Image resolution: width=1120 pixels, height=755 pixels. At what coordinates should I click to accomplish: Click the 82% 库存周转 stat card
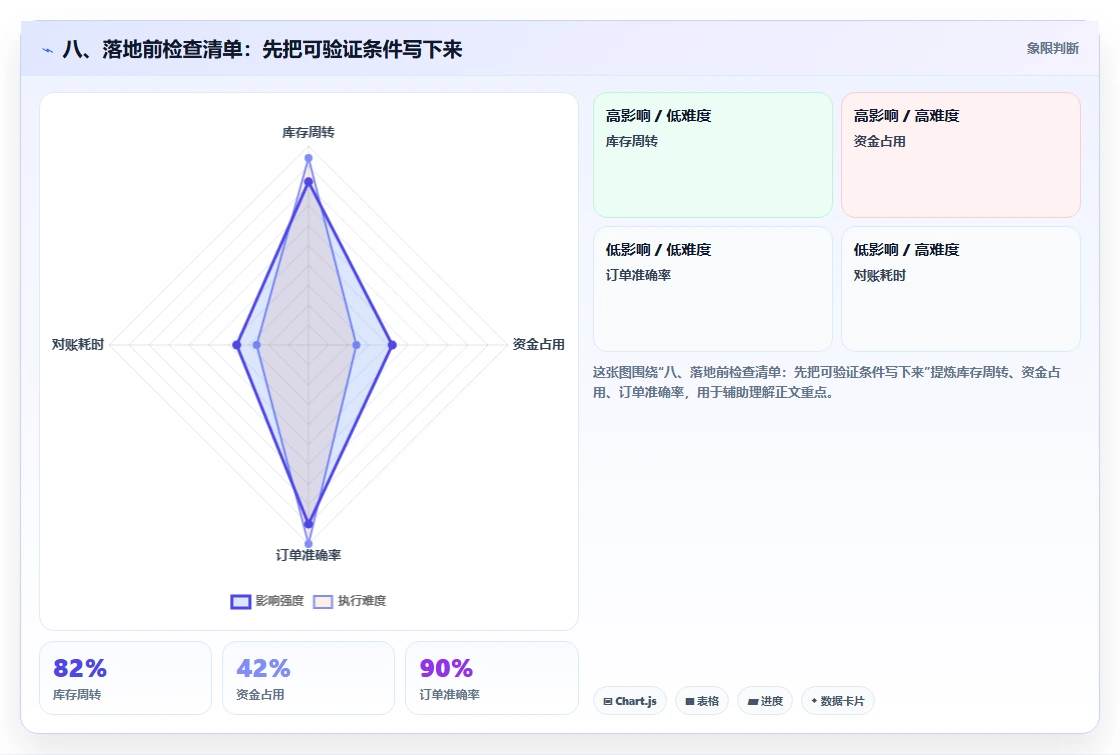tap(126, 678)
